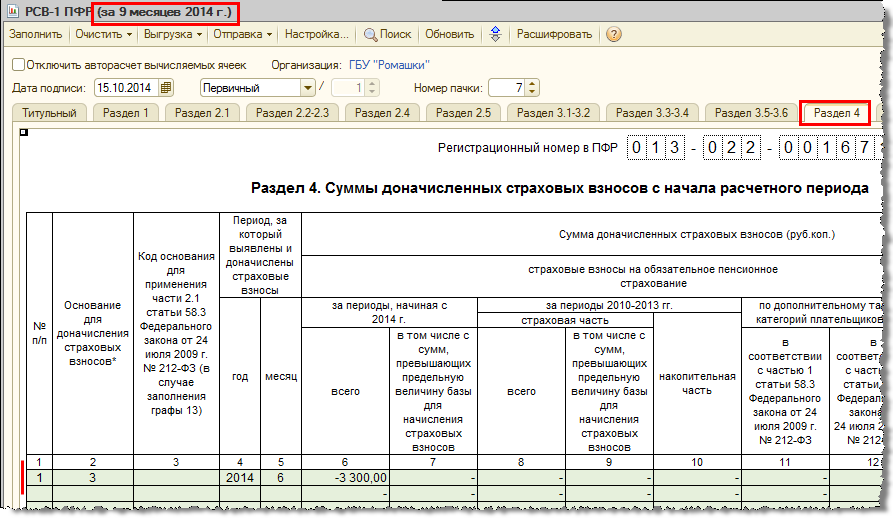Open the ГБУ "Ромашки" organization link
The image size is (893, 518).
tap(389, 65)
